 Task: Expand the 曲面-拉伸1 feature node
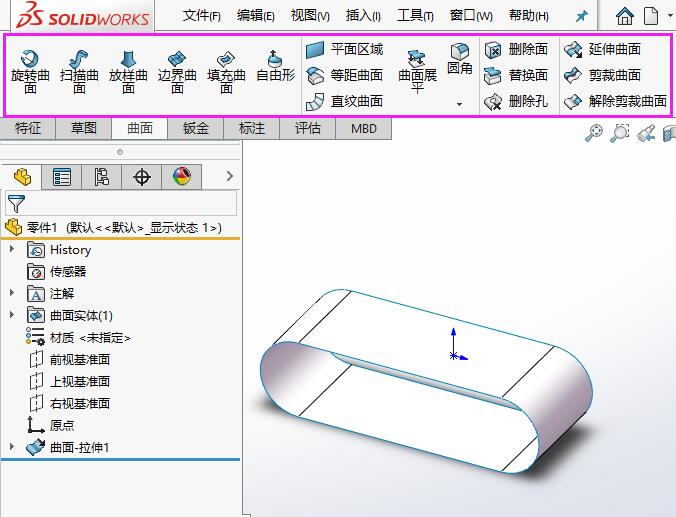(12, 447)
